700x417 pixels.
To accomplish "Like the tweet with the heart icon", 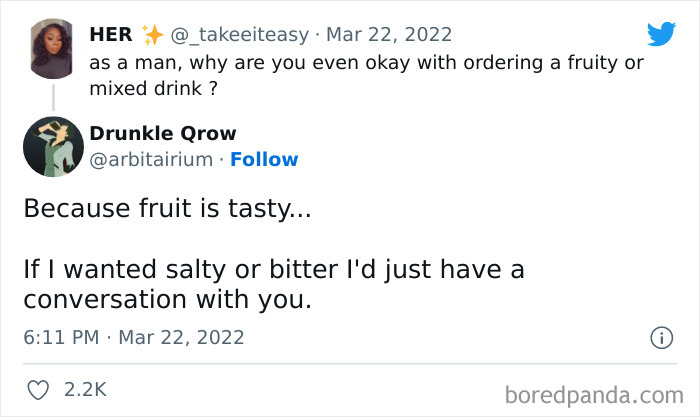I will (x=38, y=390).
